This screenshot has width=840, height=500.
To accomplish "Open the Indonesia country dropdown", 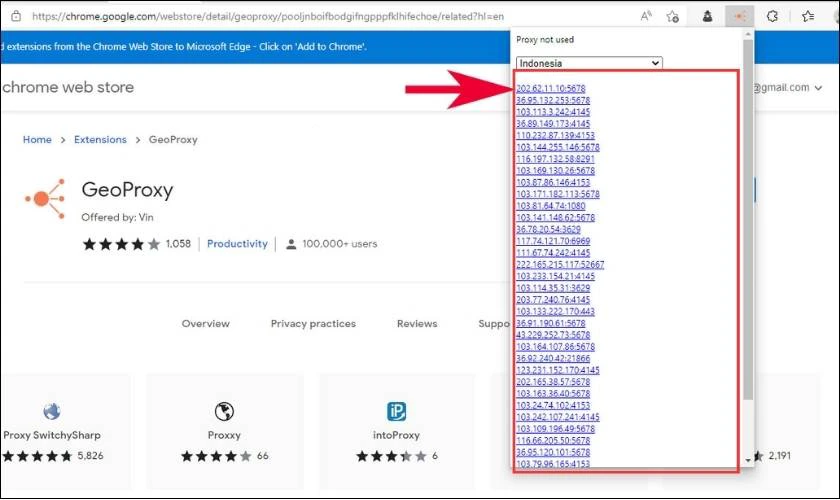I will (589, 63).
